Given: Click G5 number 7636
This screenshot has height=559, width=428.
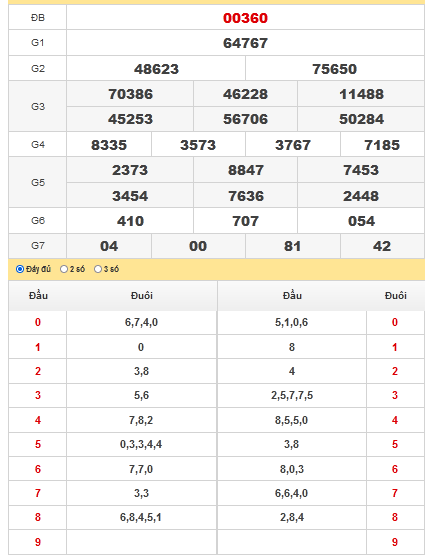Looking at the screenshot, I should (x=246, y=196).
